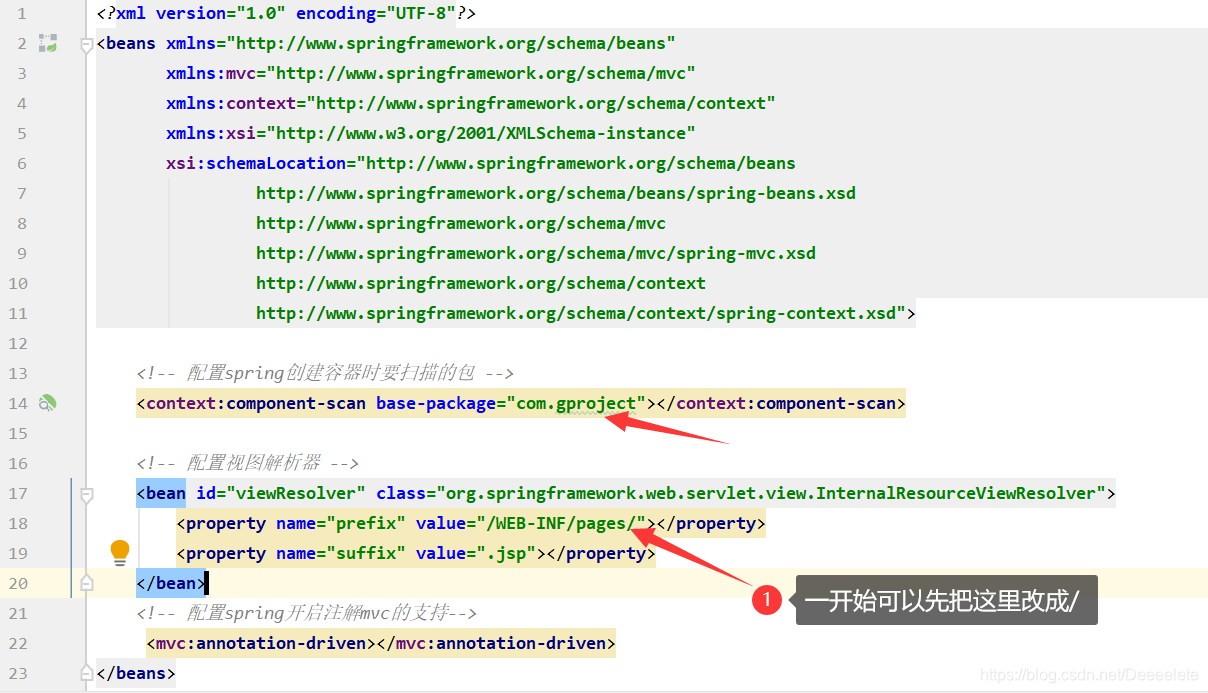Click the encoding="UTF-8" attribute on line 1

tap(376, 13)
